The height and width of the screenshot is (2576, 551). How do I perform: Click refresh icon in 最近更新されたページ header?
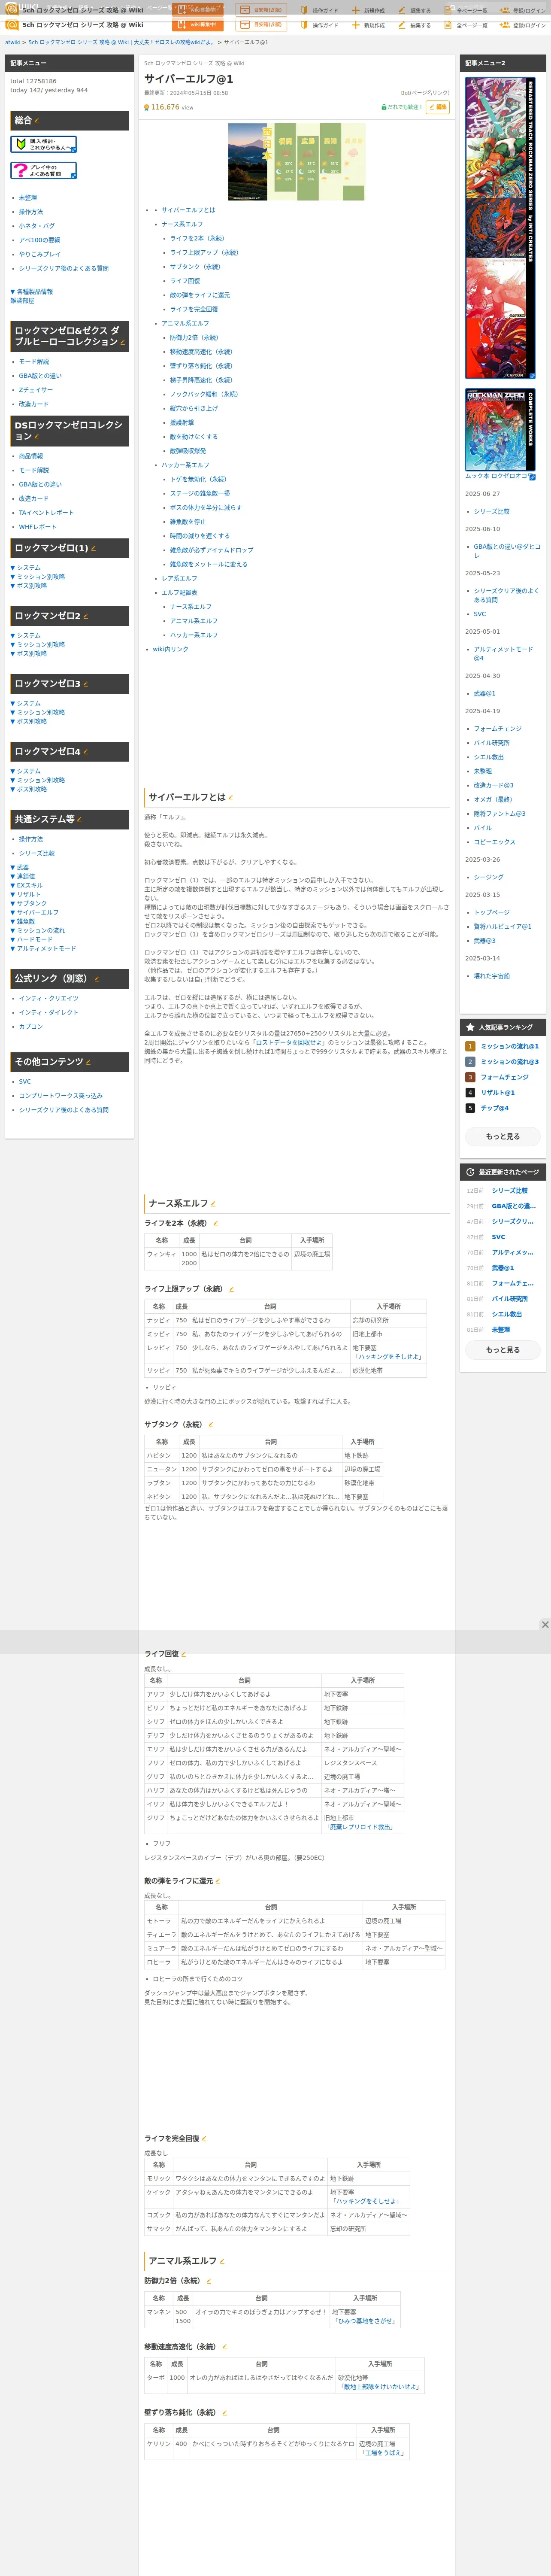pos(470,1172)
